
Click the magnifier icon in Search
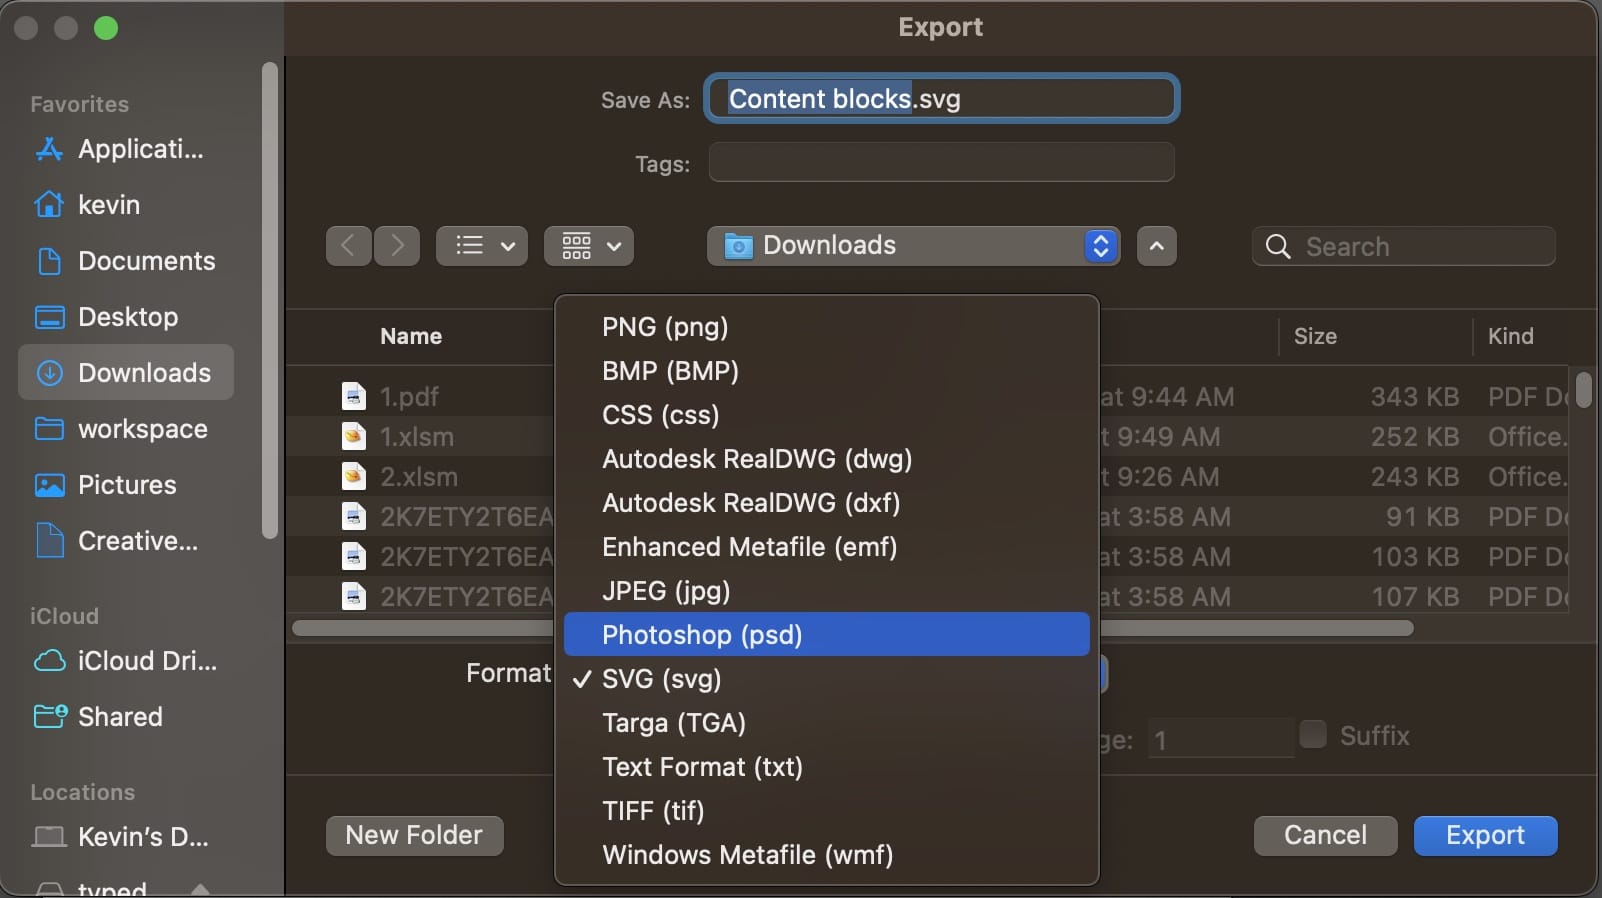[1278, 247]
